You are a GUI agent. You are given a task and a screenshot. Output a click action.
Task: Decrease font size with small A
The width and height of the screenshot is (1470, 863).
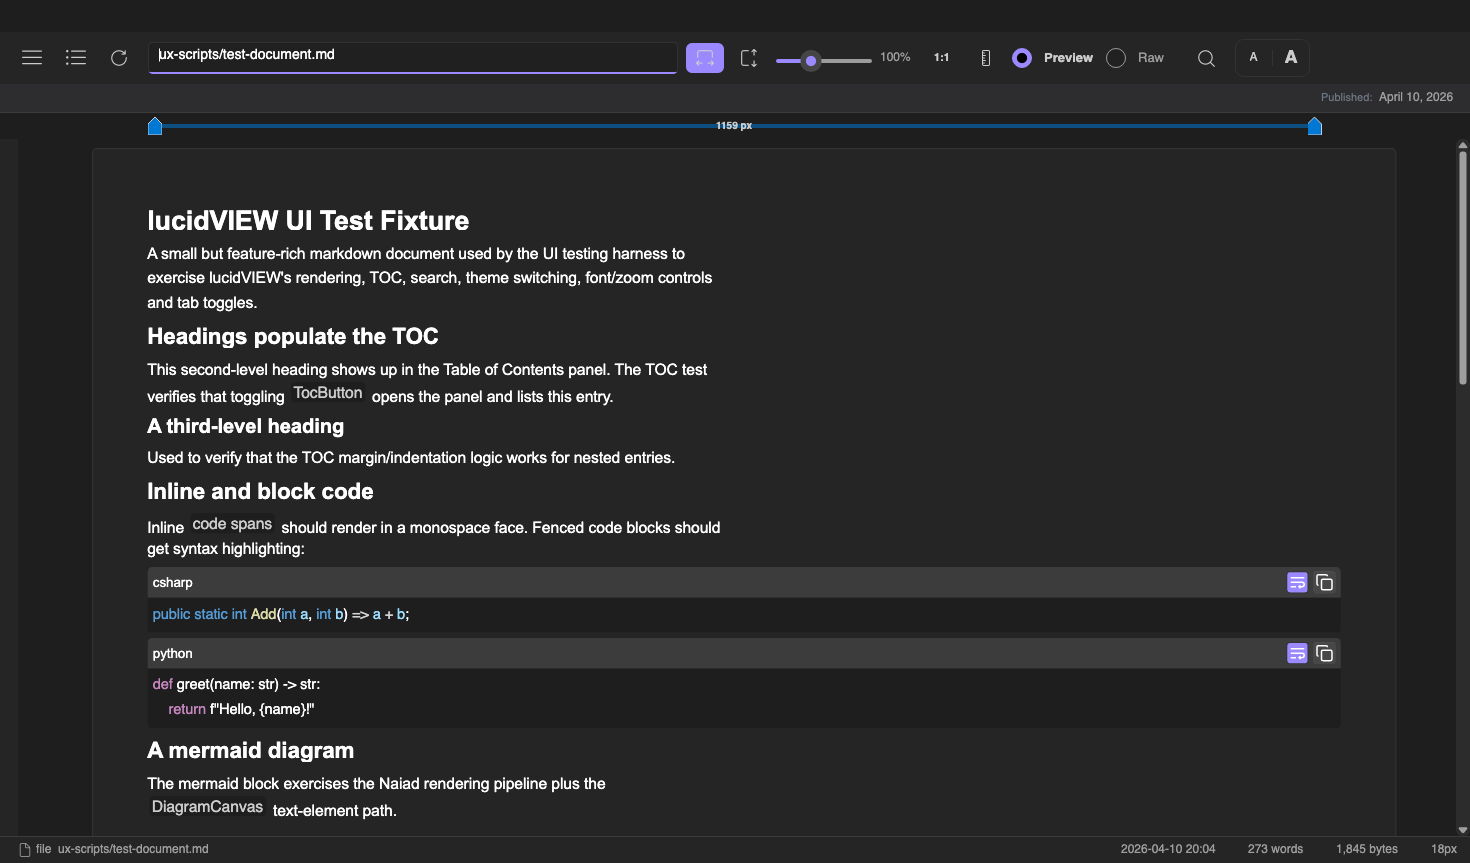click(1254, 57)
